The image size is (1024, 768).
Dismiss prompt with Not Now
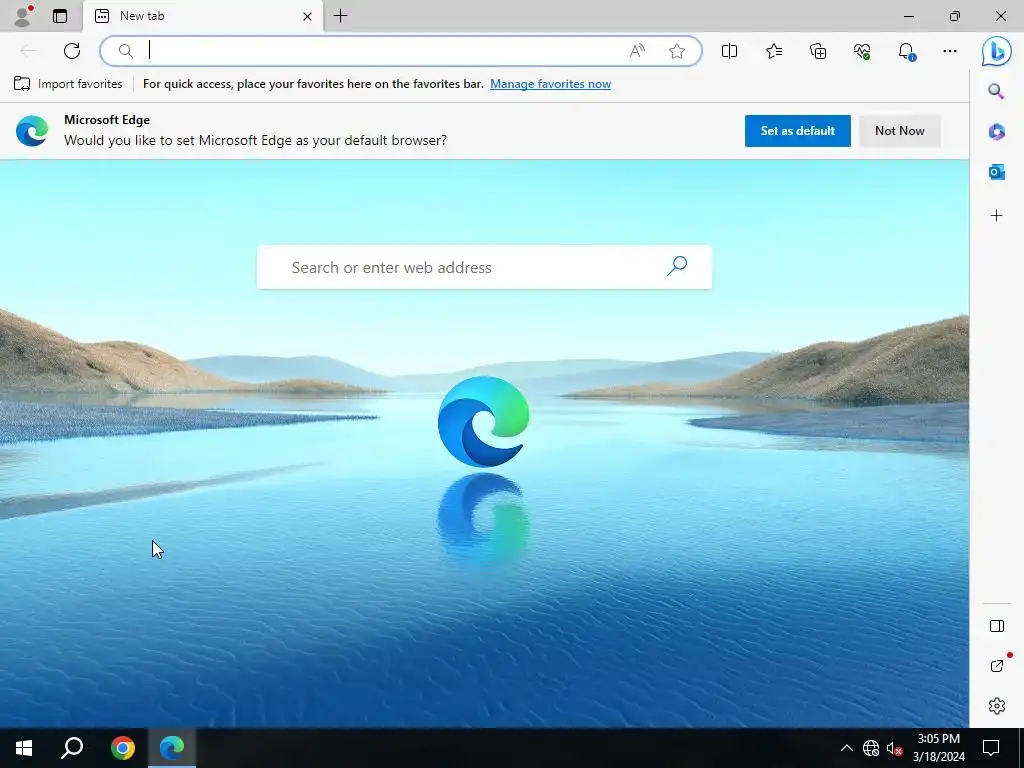coord(899,131)
